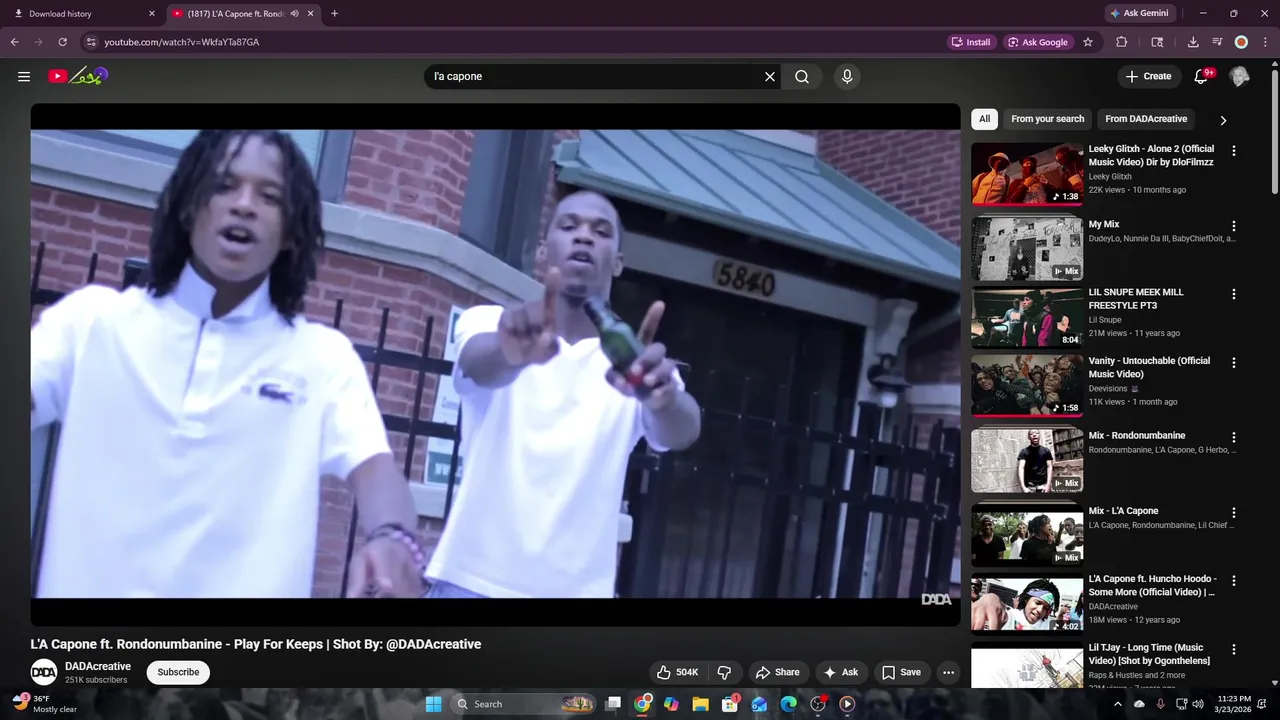This screenshot has width=1280, height=720.
Task: Click the Install app button
Action: tap(971, 42)
